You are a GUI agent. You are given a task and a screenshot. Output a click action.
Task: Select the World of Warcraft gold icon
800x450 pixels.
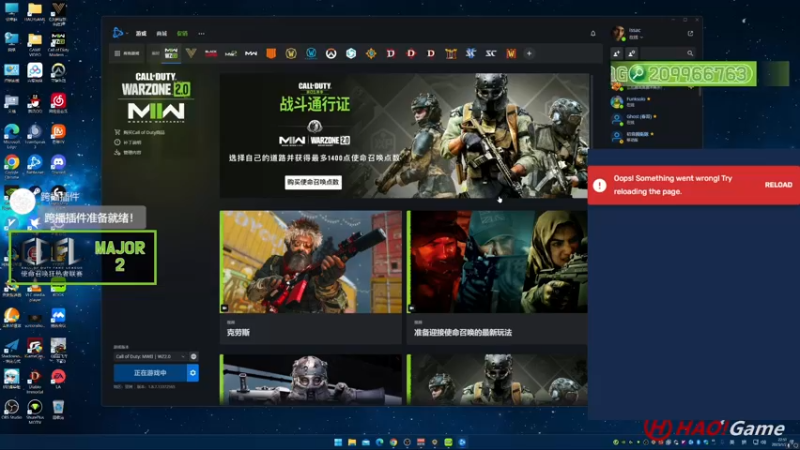point(291,53)
